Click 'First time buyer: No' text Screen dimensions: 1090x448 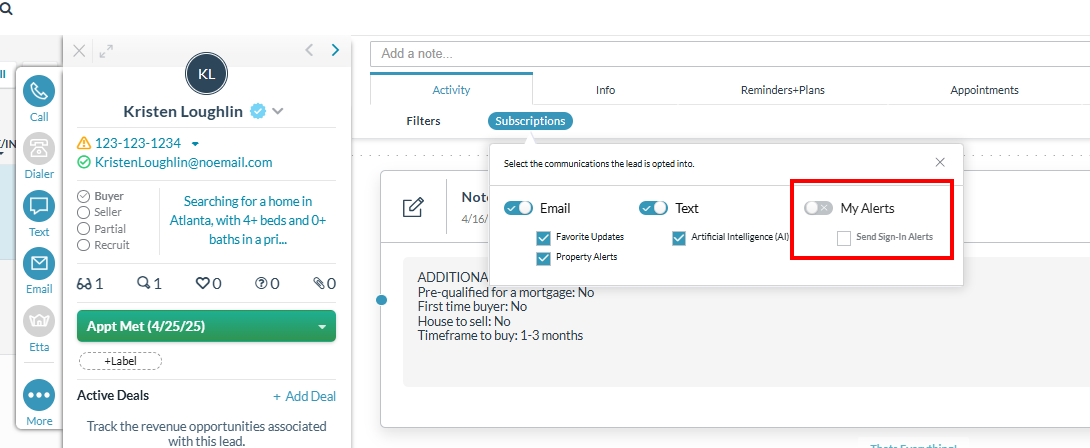pos(473,306)
